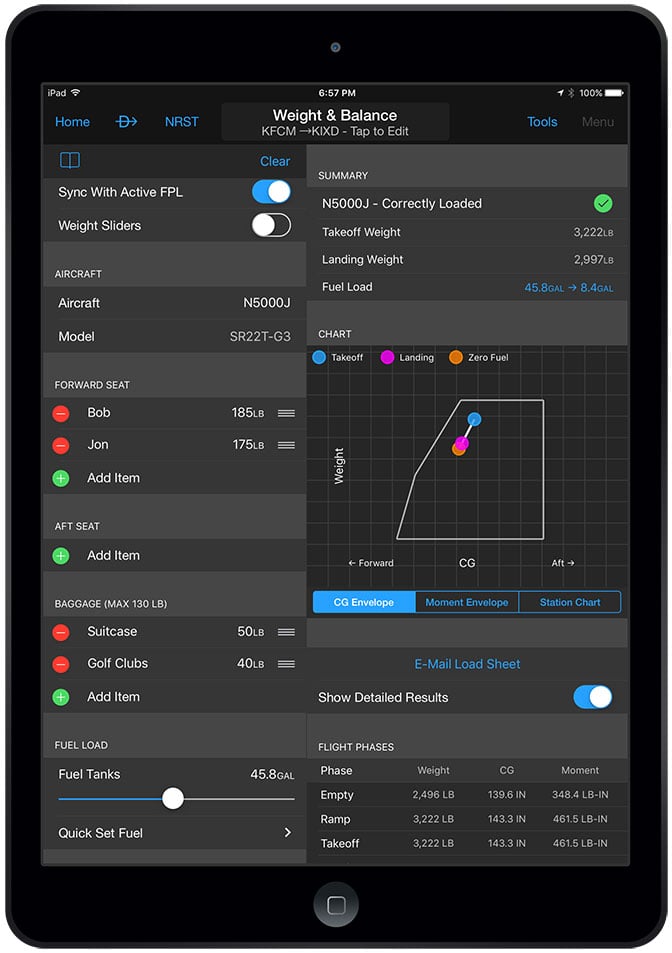The height and width of the screenshot is (953, 672).
Task: Tap the Landing legend color dot
Action: 387,357
